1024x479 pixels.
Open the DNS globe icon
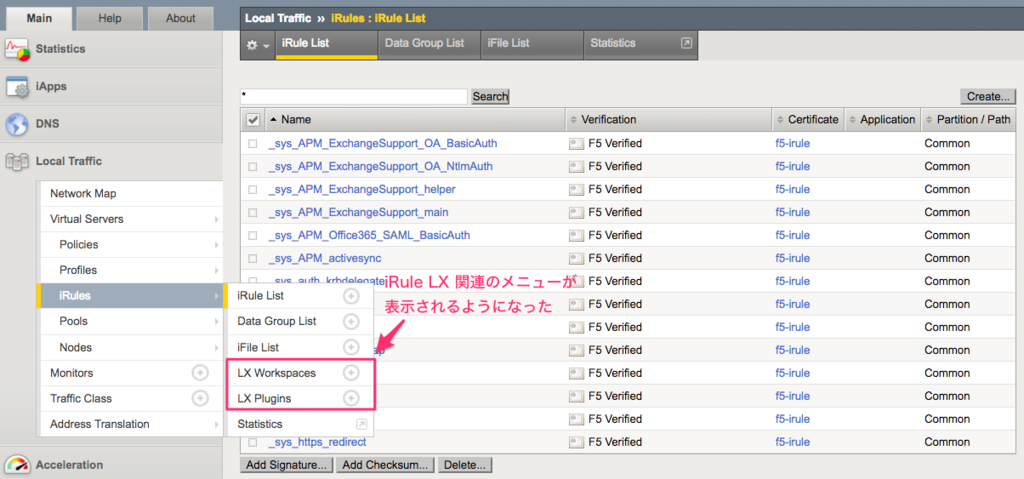[x=17, y=124]
